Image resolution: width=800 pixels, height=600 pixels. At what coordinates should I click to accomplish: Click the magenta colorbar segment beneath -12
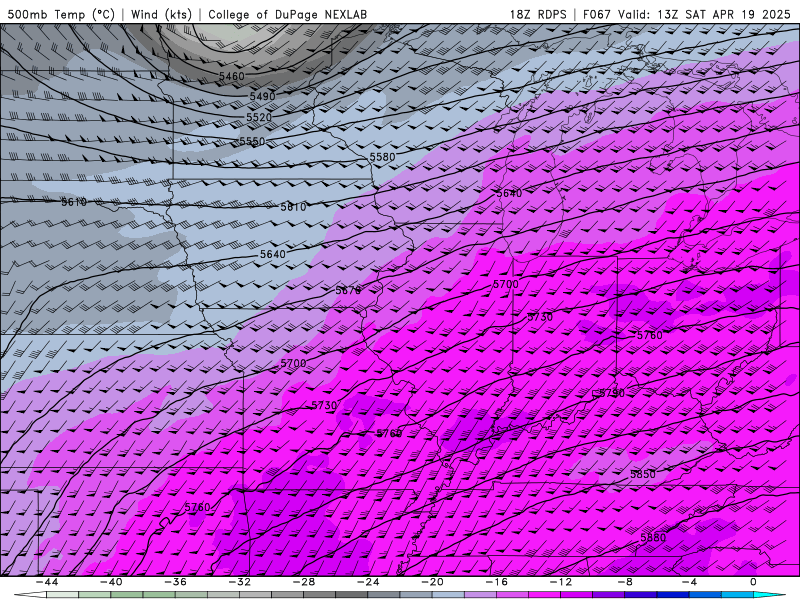pyautogui.click(x=544, y=595)
